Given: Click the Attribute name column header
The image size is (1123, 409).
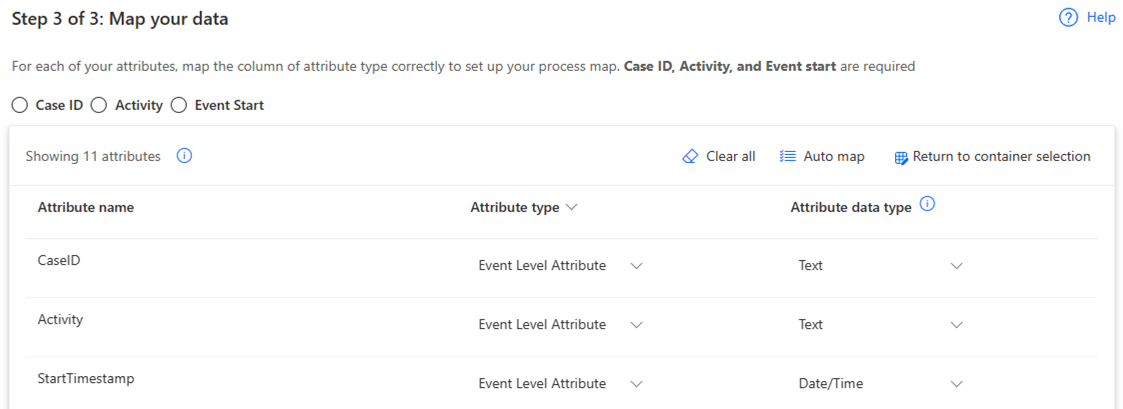Looking at the screenshot, I should pos(86,207).
